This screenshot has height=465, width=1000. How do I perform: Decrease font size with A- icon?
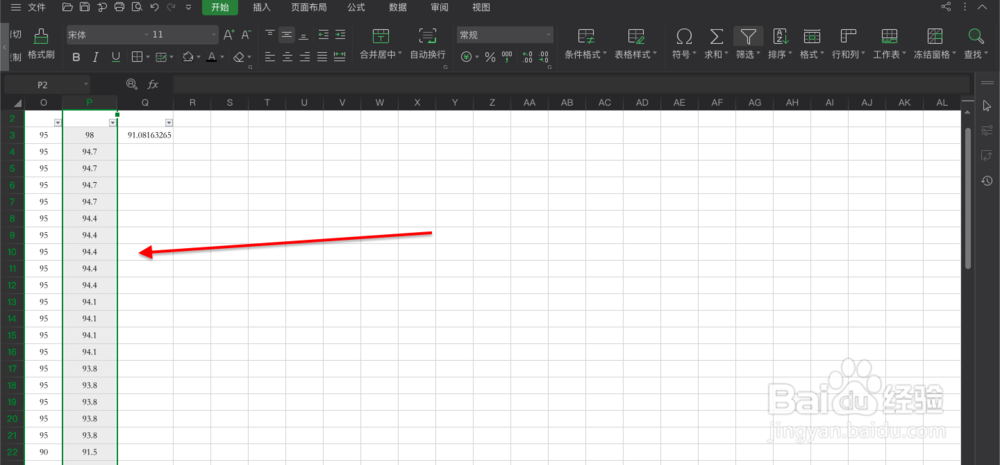coord(246,34)
